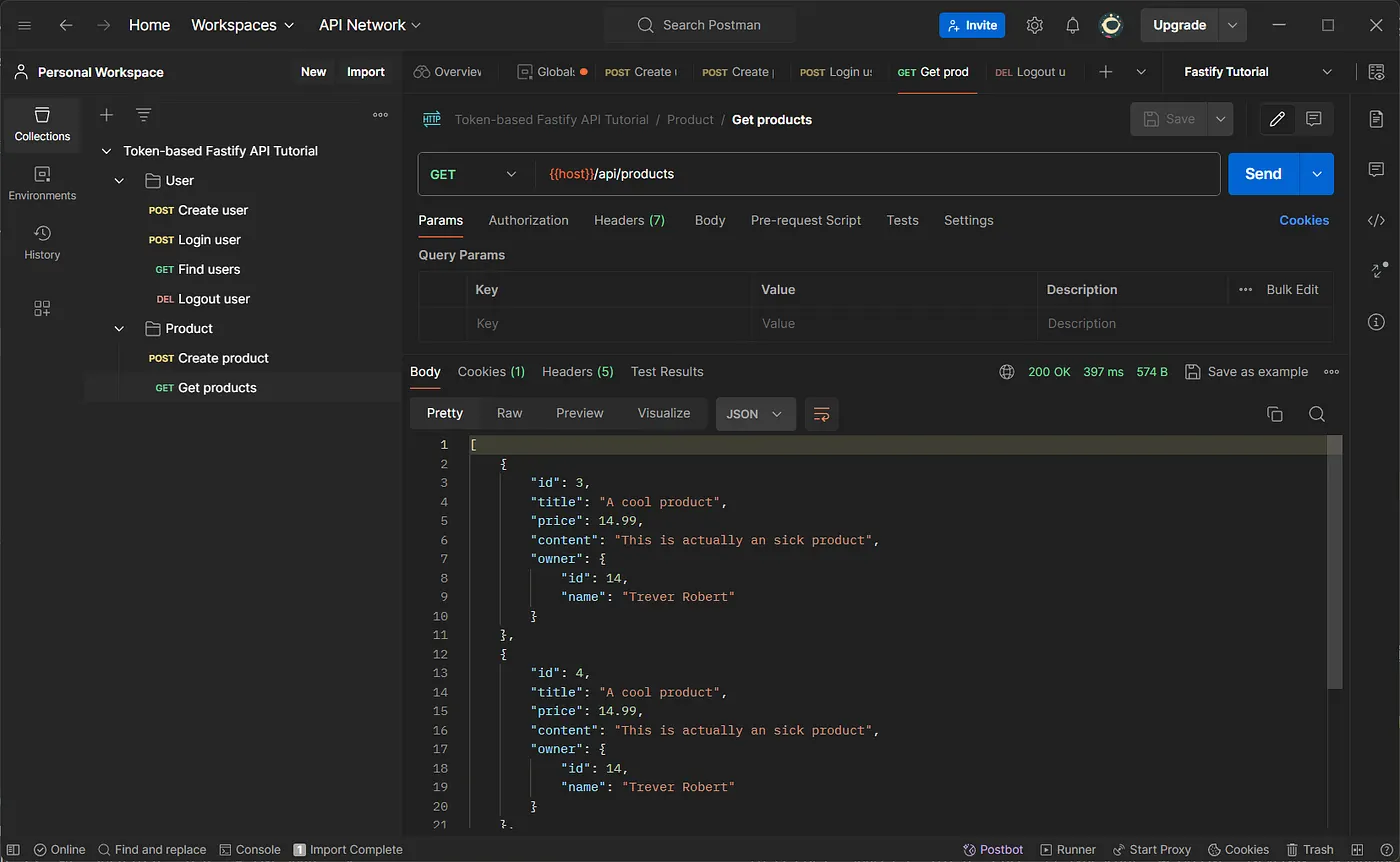Open the collections filter icon
The height and width of the screenshot is (862, 1400).
[144, 115]
